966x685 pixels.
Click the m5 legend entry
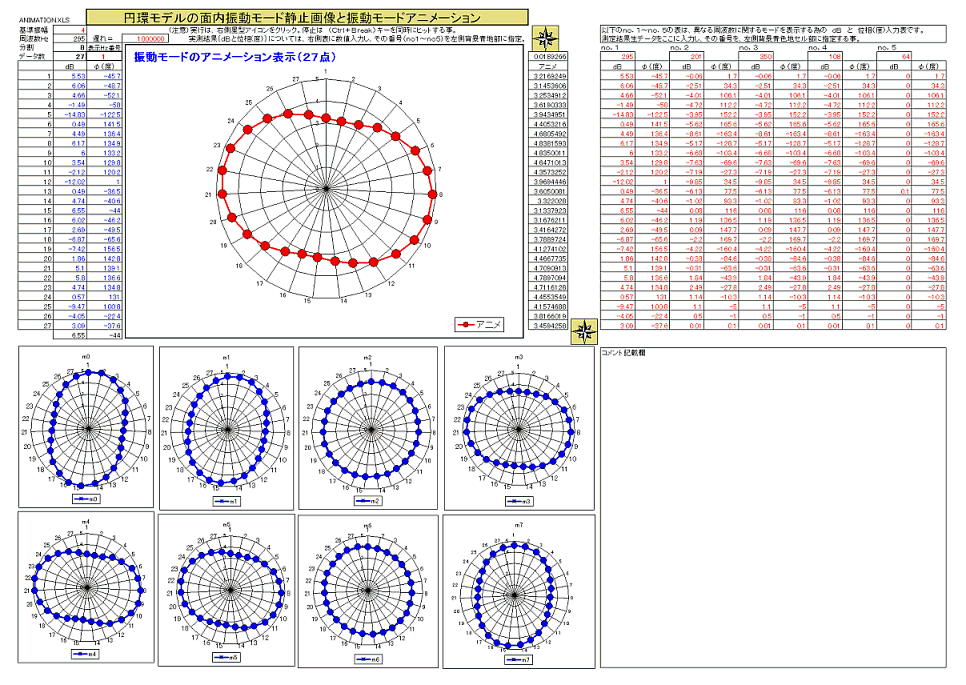pyautogui.click(x=228, y=658)
